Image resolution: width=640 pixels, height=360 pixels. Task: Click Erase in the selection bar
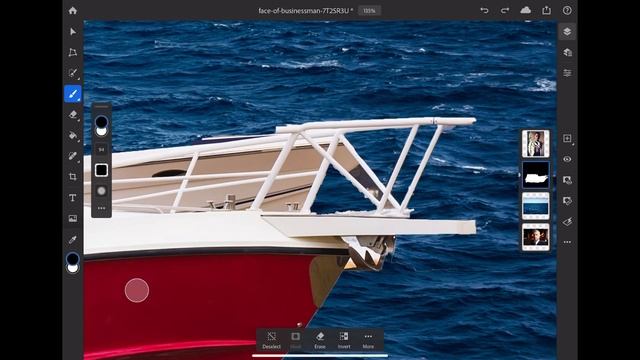320,340
